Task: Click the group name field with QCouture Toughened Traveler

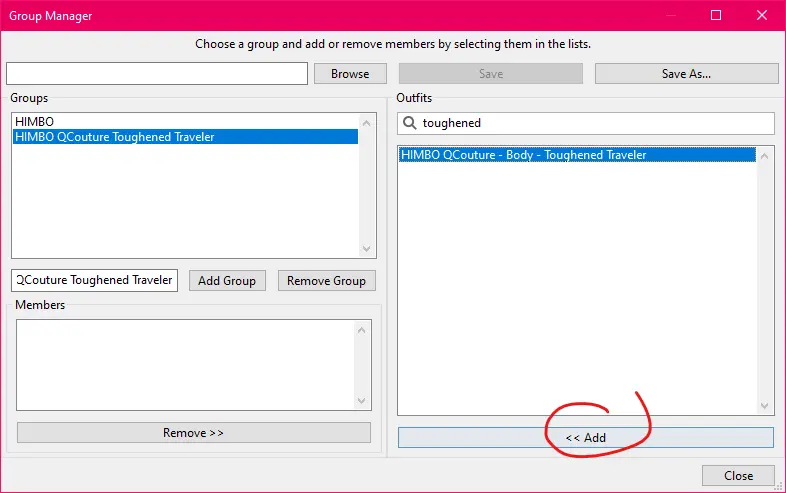Action: pyautogui.click(x=94, y=280)
